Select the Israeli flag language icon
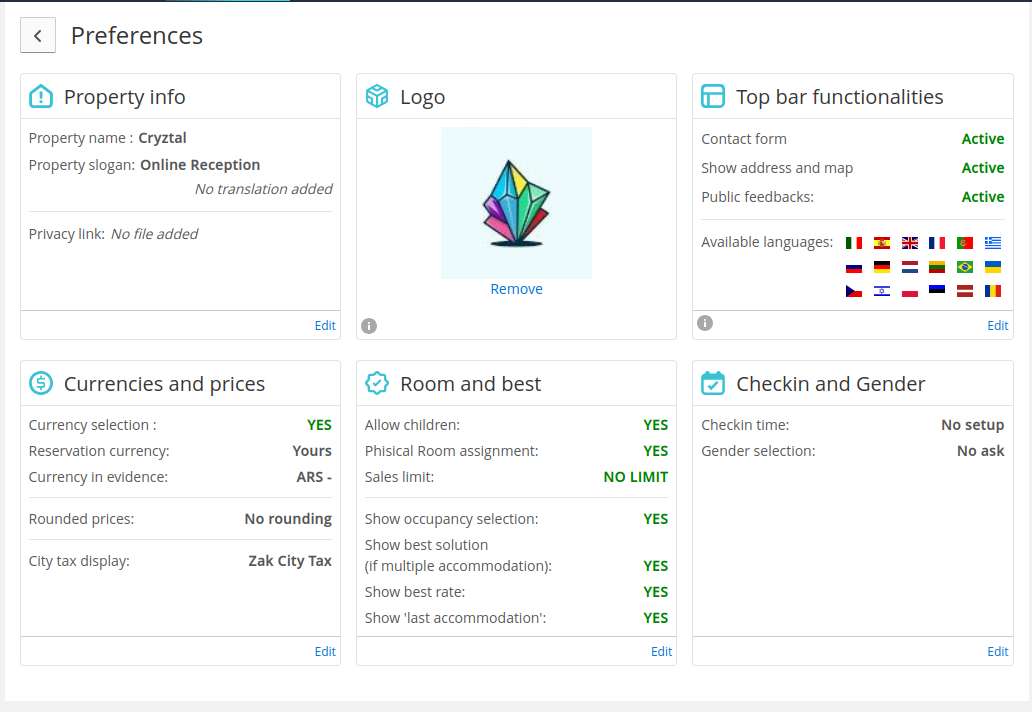The image size is (1032, 712). (x=881, y=292)
